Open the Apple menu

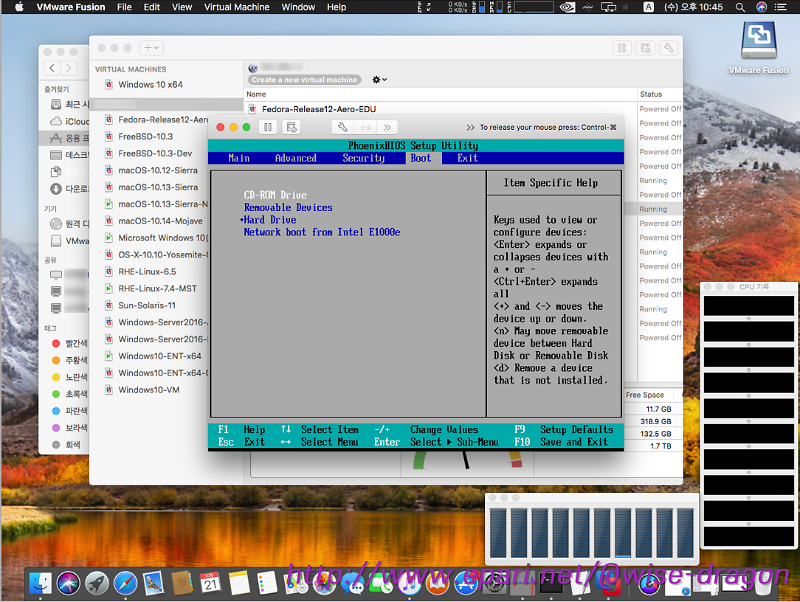[x=19, y=7]
